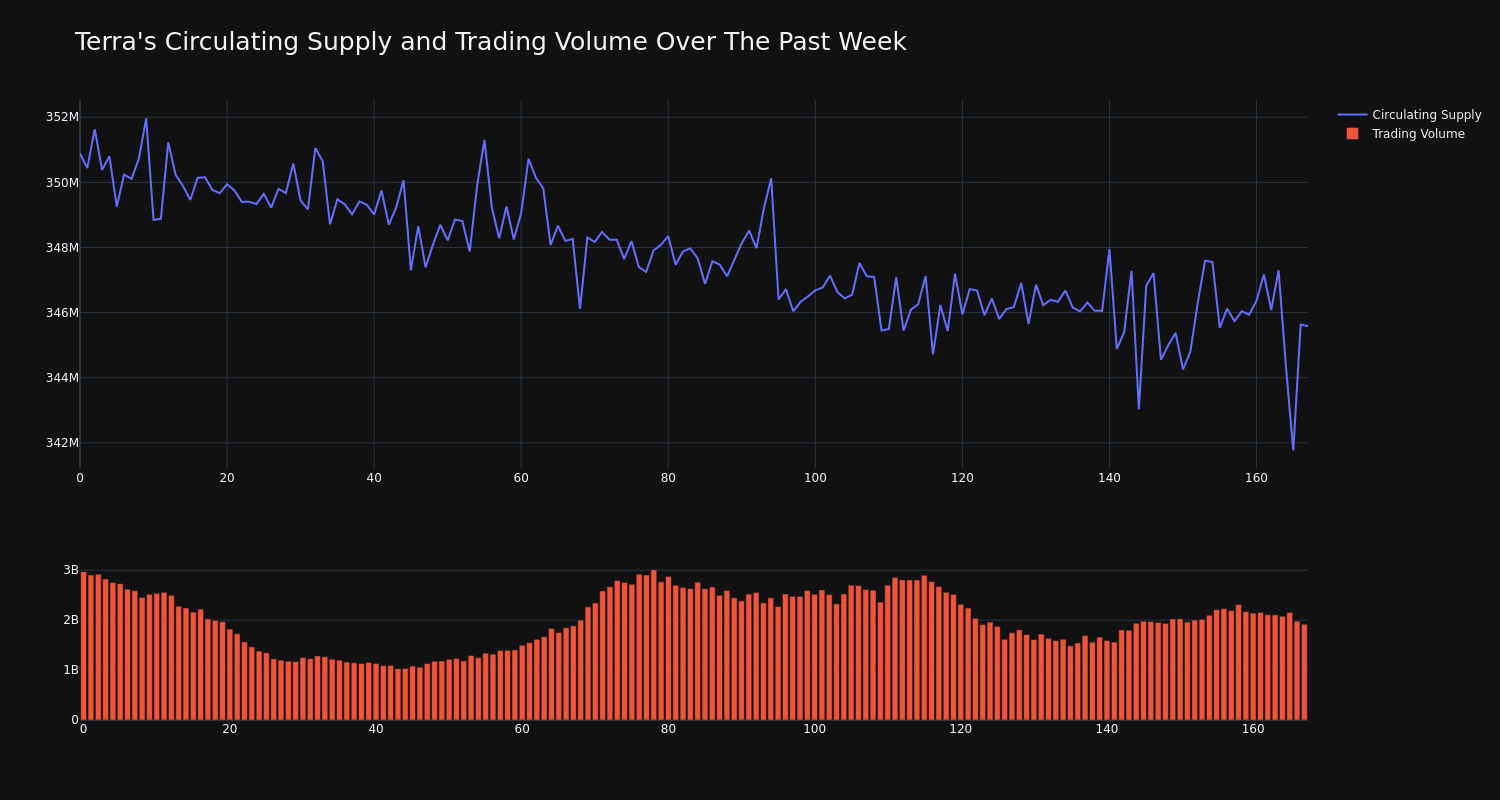Viewport: 1500px width, 800px height.
Task: Click x-axis label 40 under volume chart
Action: [x=376, y=729]
